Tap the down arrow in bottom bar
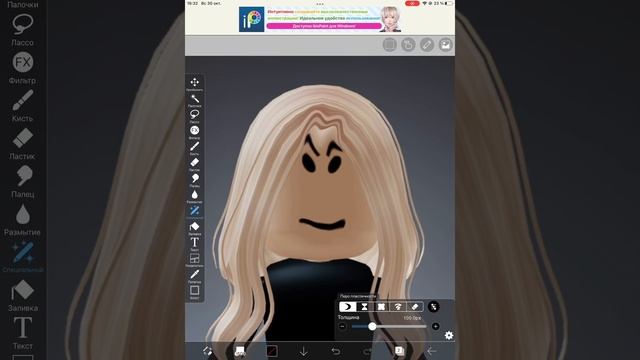The width and height of the screenshot is (640, 360). point(304,351)
